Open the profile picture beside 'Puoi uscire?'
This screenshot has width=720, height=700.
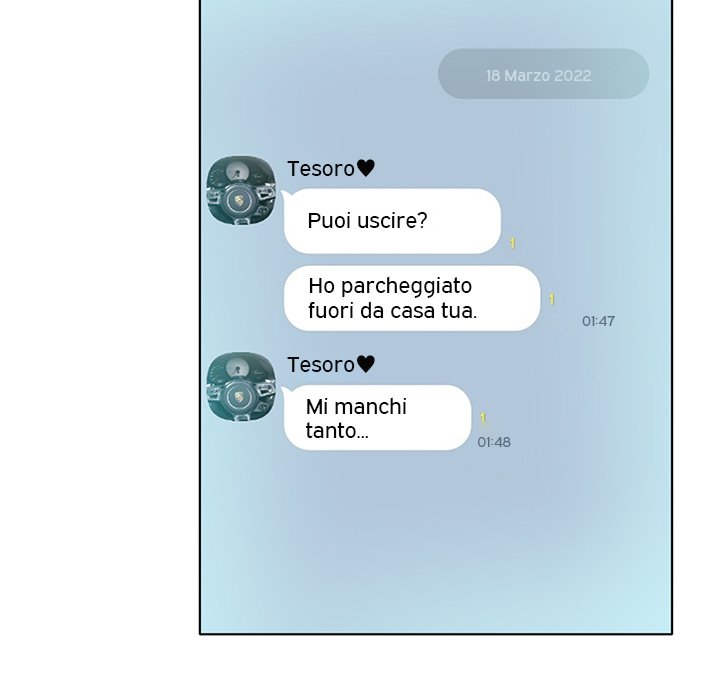pos(242,190)
